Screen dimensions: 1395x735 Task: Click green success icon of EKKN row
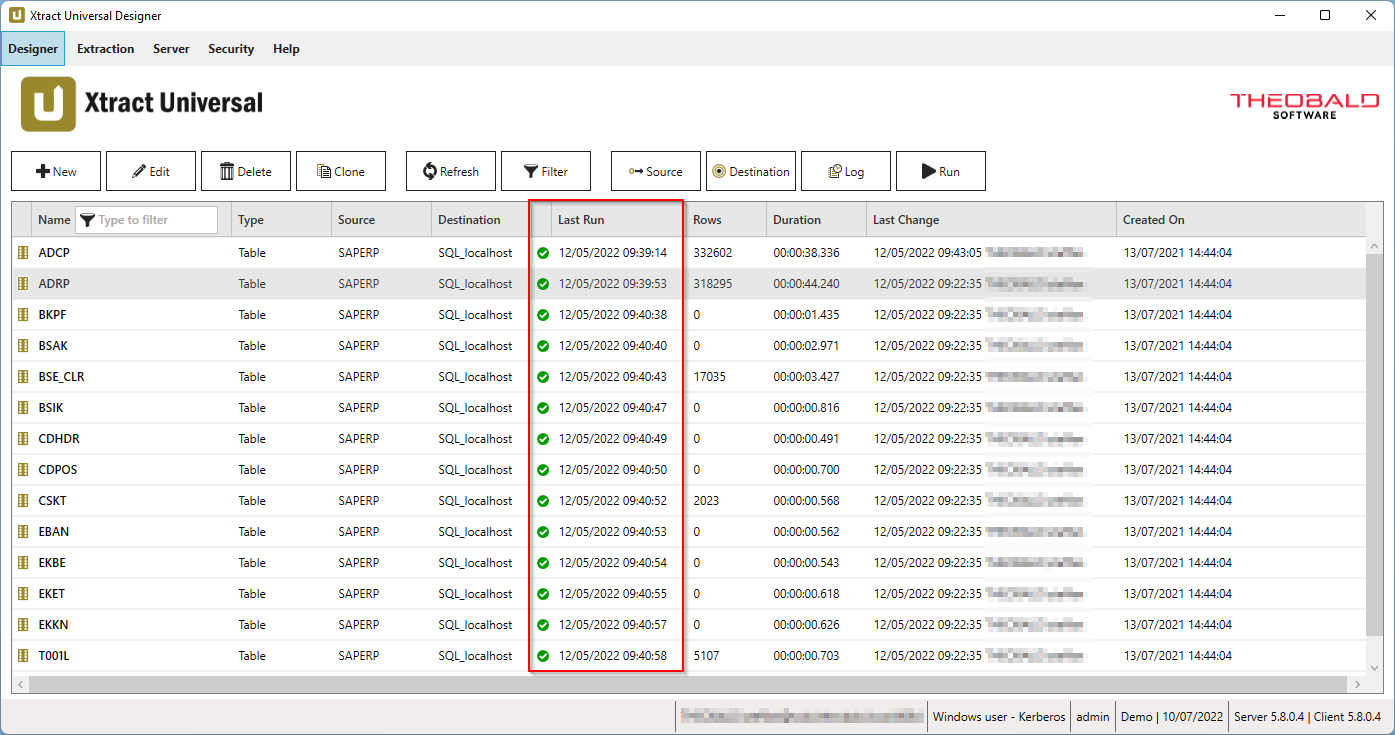tap(543, 625)
